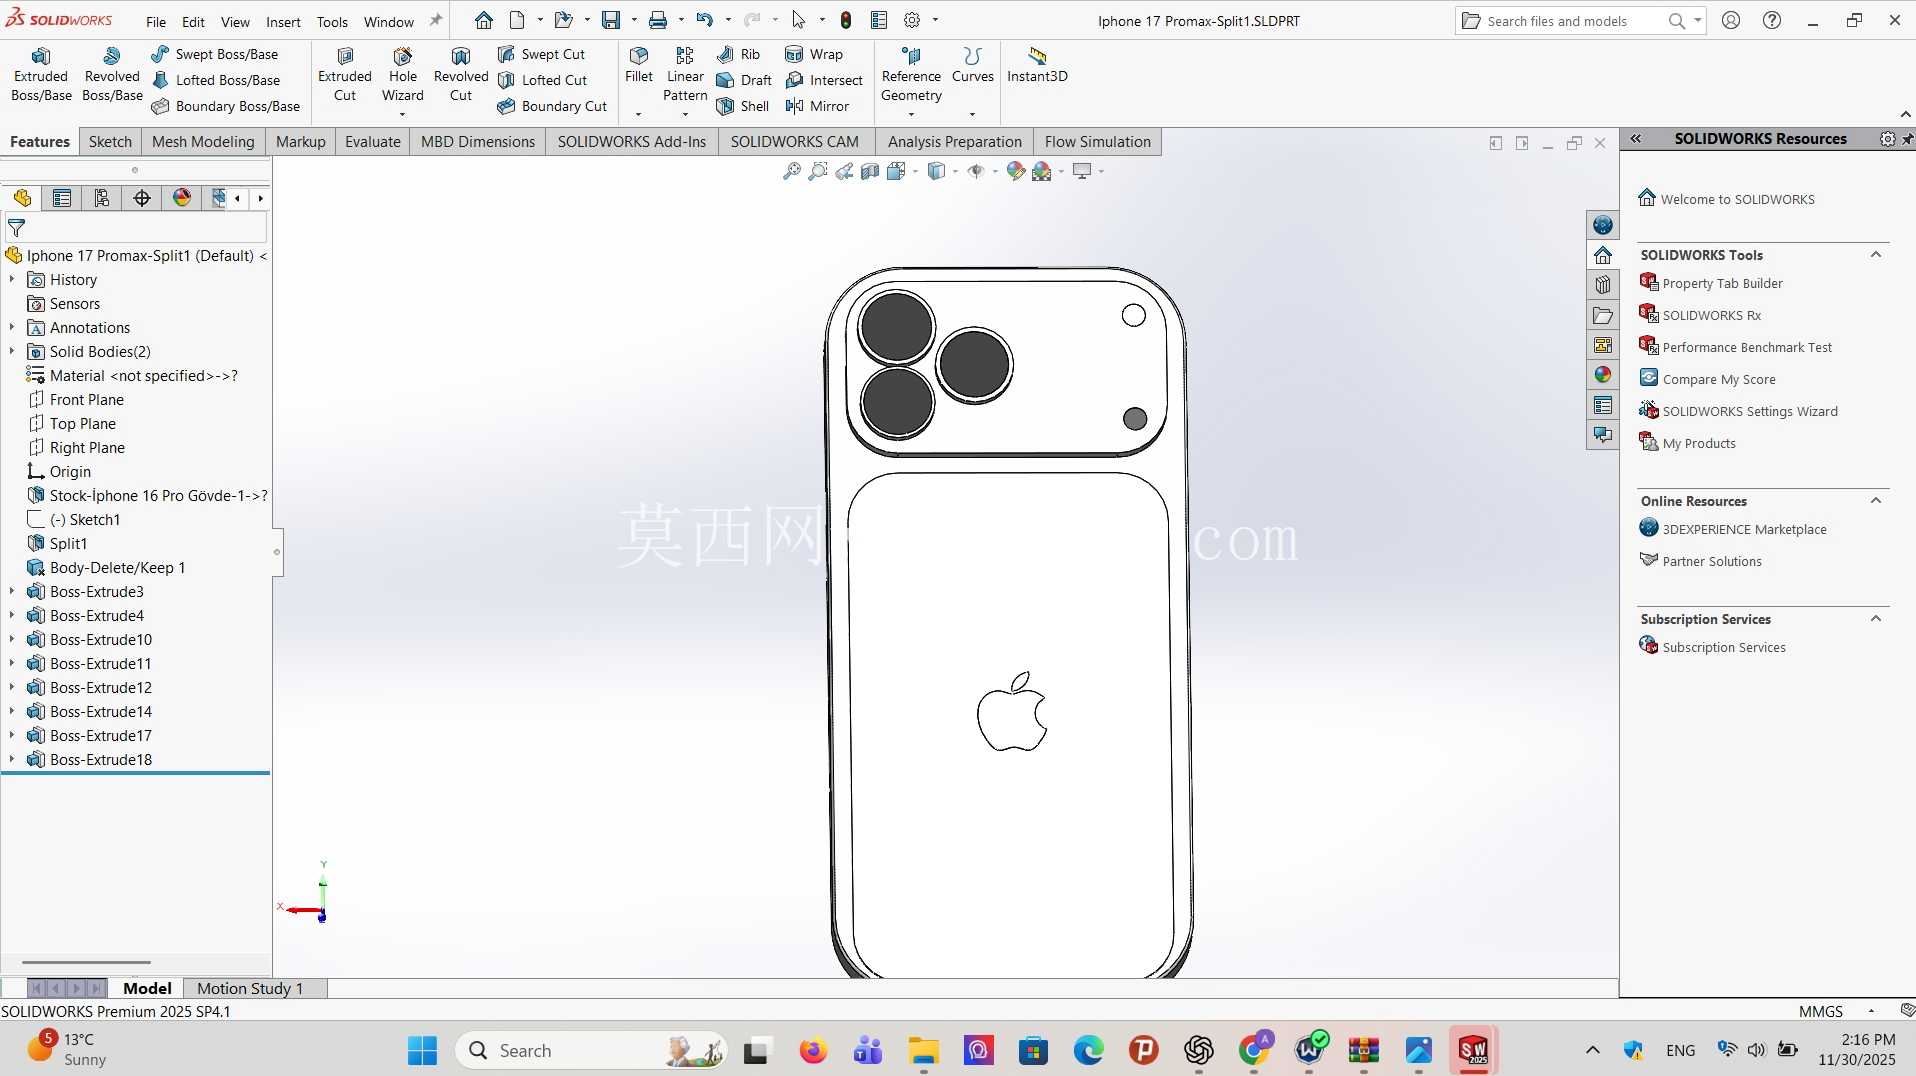Select the Revolved Boss/Base tool
Viewport: 1916px width, 1076px height.
click(112, 75)
